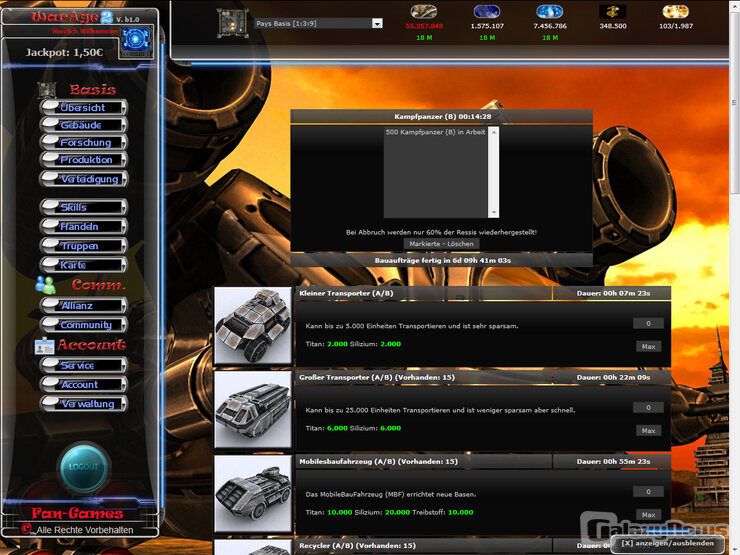Open the Account settings page

click(84, 385)
